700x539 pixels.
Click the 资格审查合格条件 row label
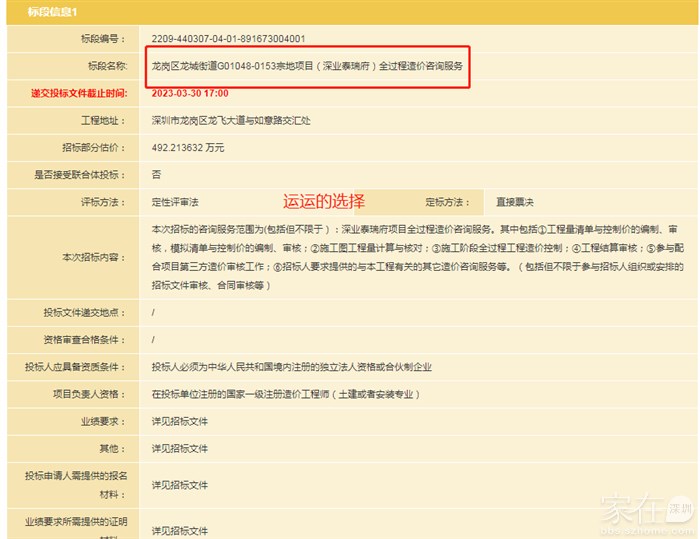coord(84,339)
